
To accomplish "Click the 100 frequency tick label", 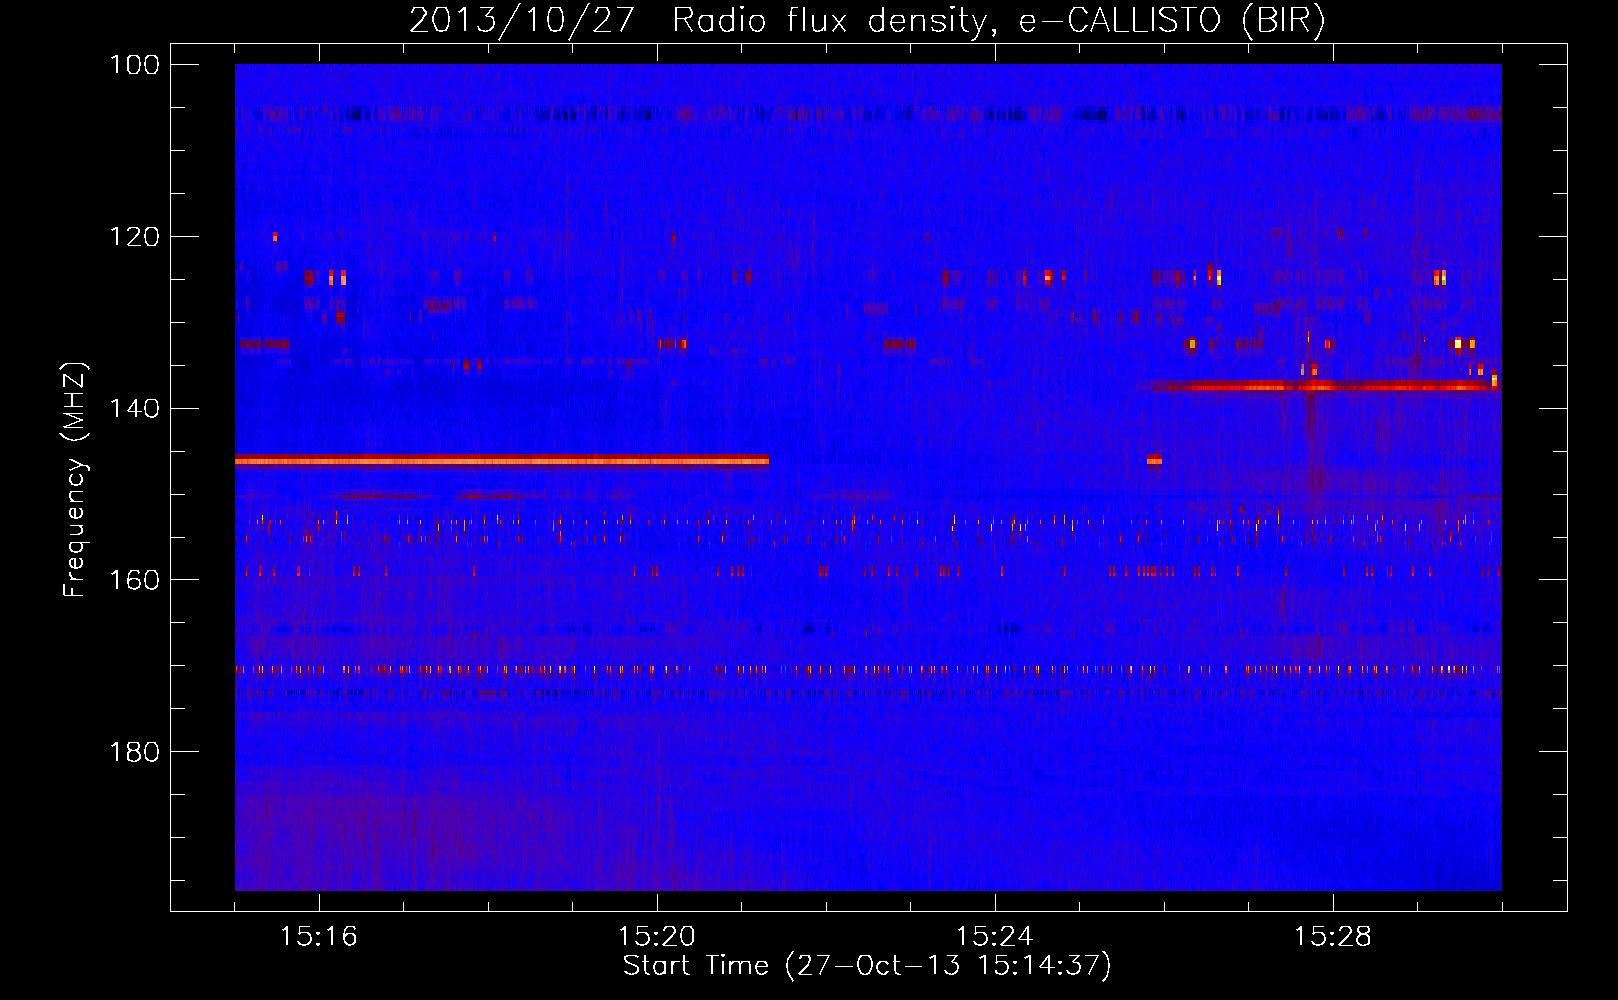I will [134, 65].
